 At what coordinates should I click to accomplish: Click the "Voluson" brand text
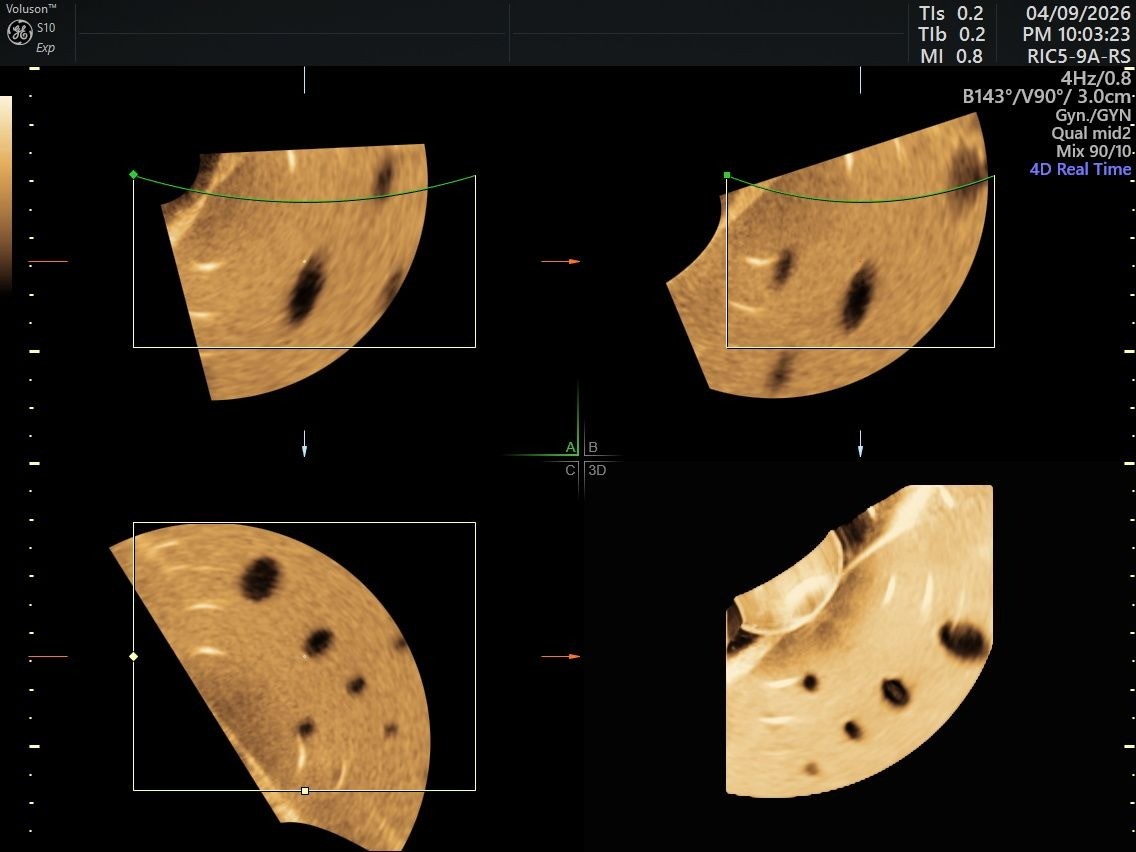[30, 9]
